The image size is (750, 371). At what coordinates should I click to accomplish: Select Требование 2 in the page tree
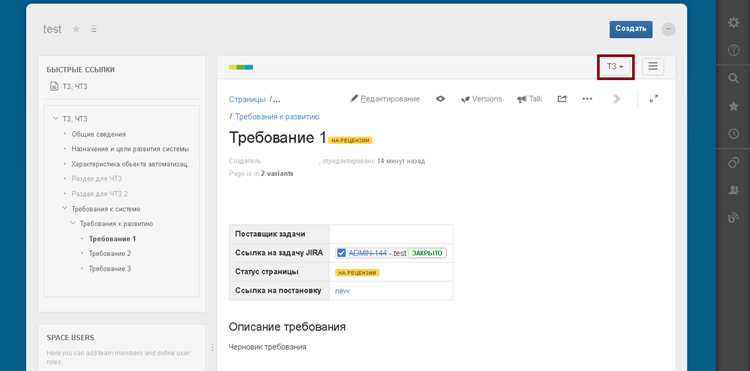coord(110,253)
